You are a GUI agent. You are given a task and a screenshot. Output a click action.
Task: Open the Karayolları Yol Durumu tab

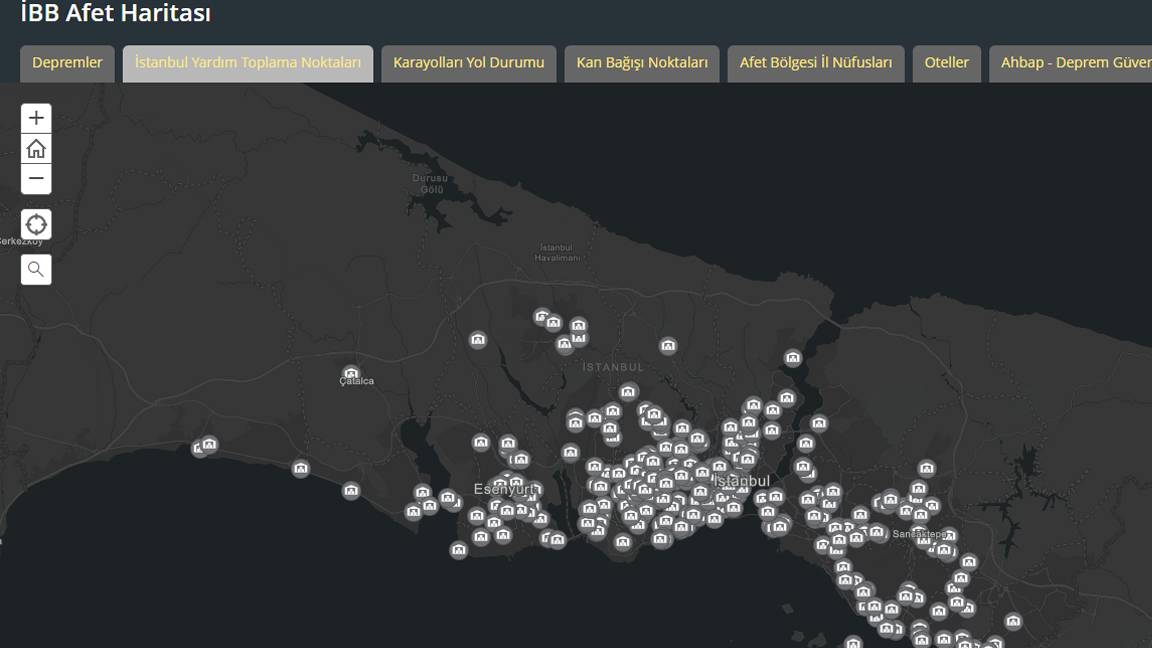[x=469, y=63]
